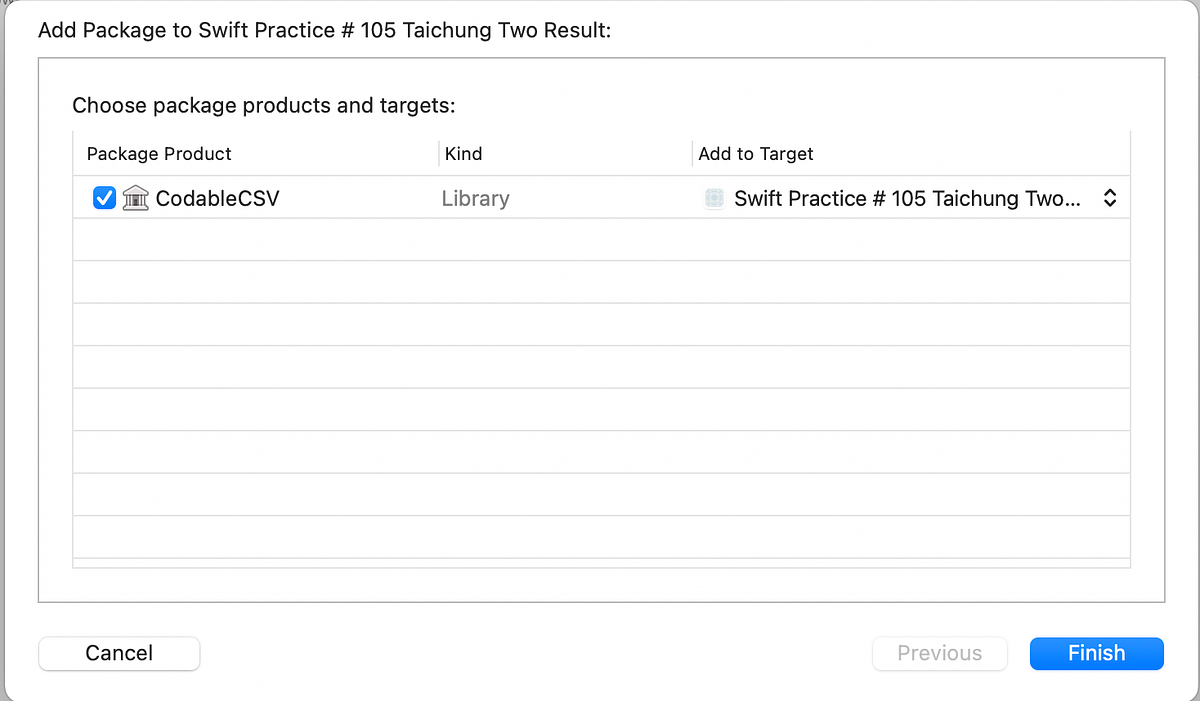Image resolution: width=1200 pixels, height=701 pixels.
Task: Click the target selector chevron arrows
Action: pyautogui.click(x=1109, y=198)
